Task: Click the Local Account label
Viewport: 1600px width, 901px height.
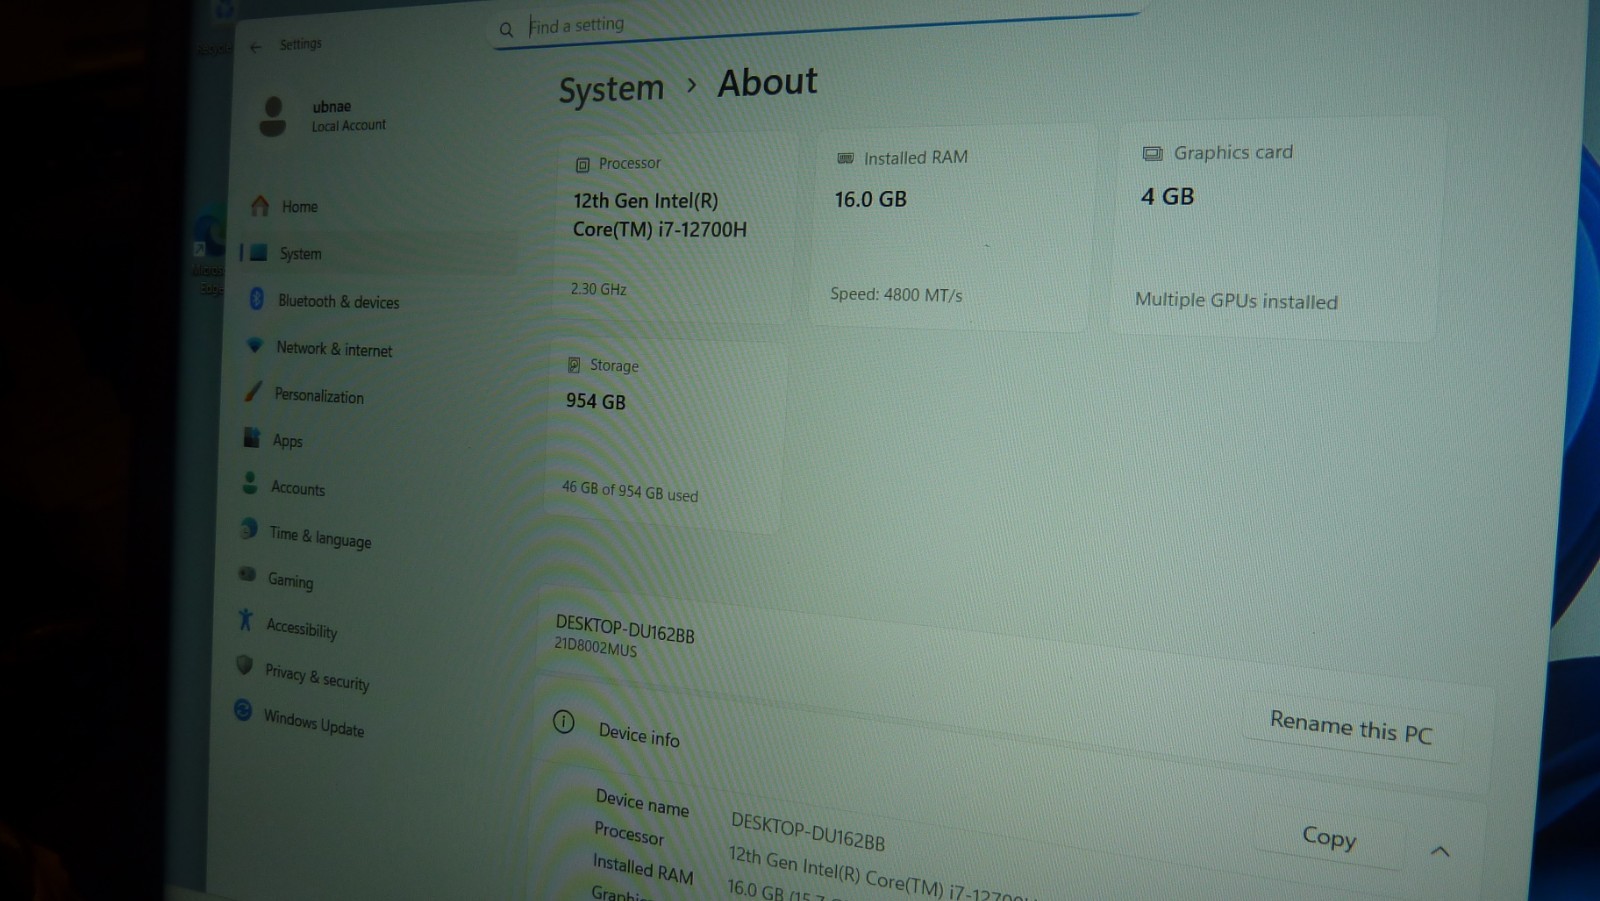Action: coord(348,125)
